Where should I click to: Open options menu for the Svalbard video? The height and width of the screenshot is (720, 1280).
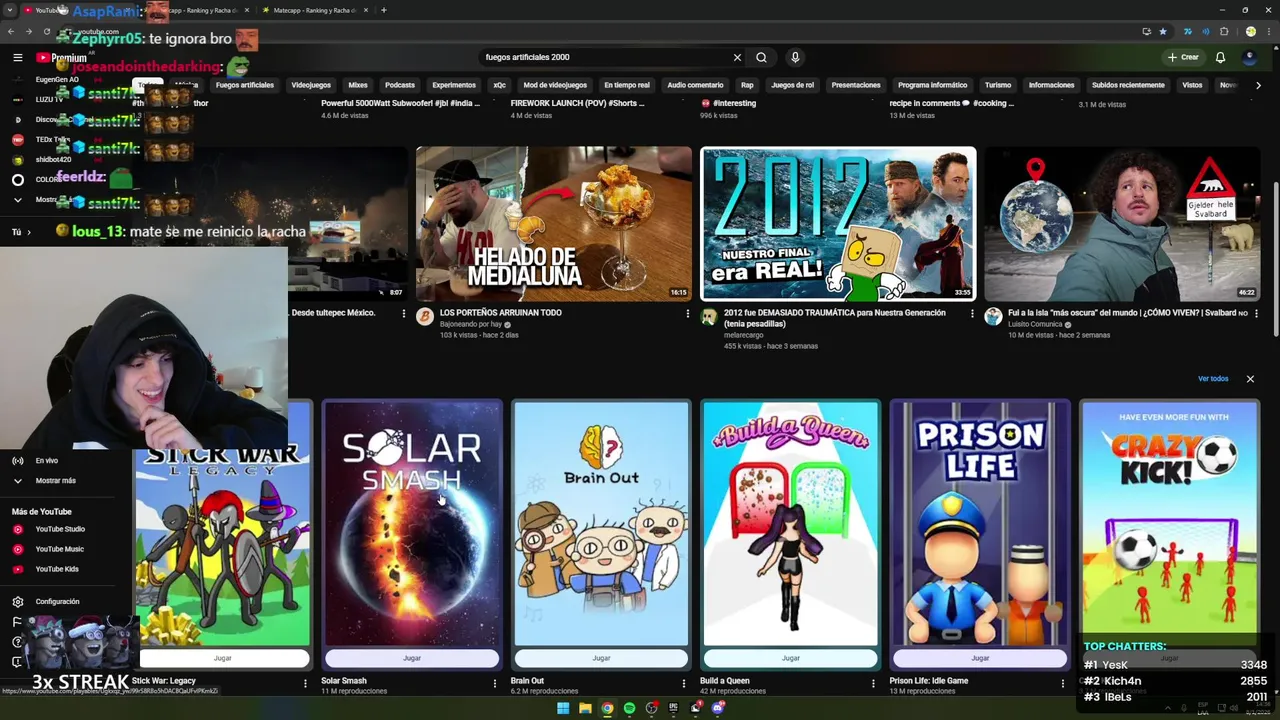(x=1256, y=313)
